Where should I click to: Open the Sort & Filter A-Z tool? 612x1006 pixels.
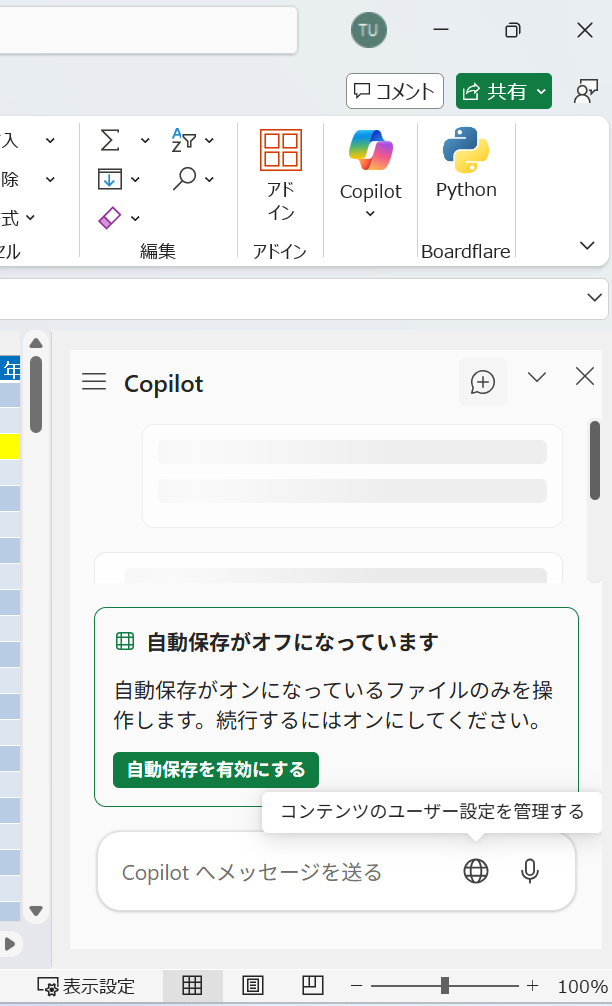click(185, 140)
